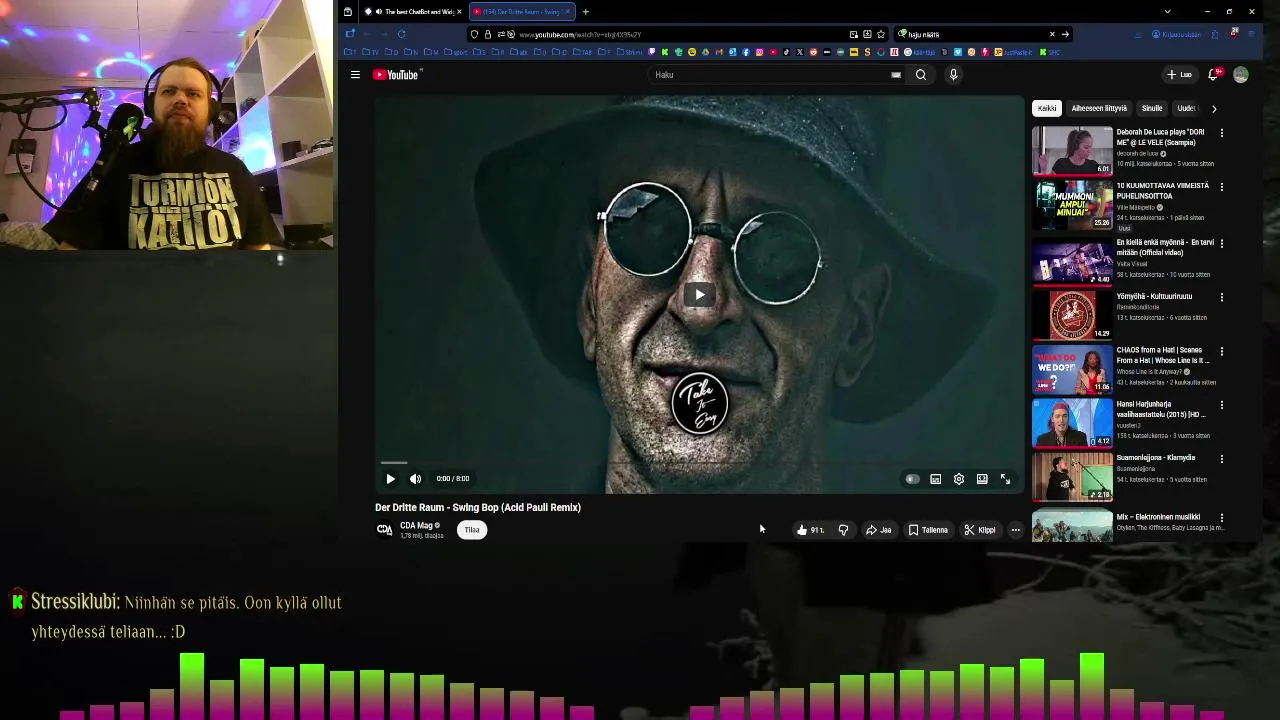Open the on-screen keyboard icon in search box

click(896, 74)
